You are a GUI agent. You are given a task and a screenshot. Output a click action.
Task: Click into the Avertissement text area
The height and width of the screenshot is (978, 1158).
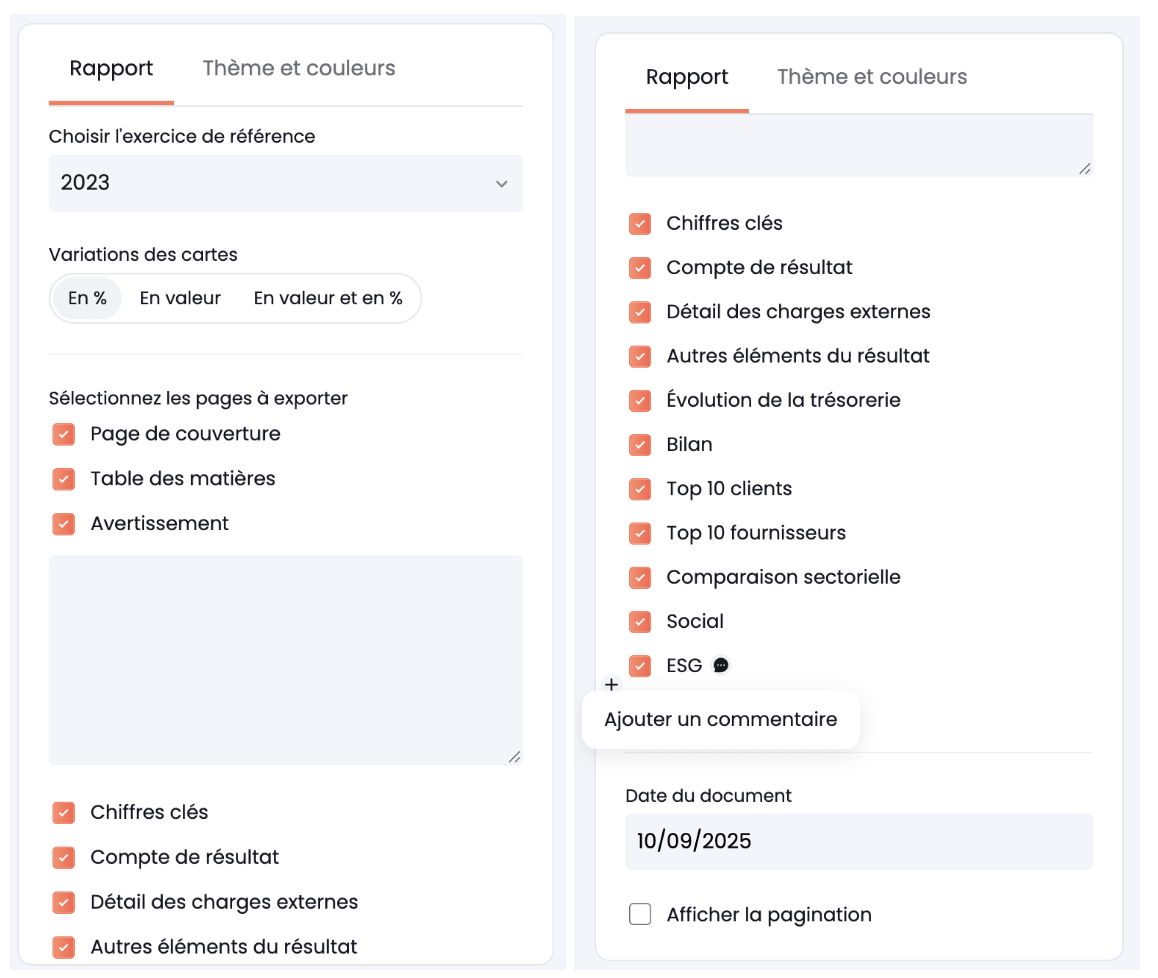coord(286,660)
